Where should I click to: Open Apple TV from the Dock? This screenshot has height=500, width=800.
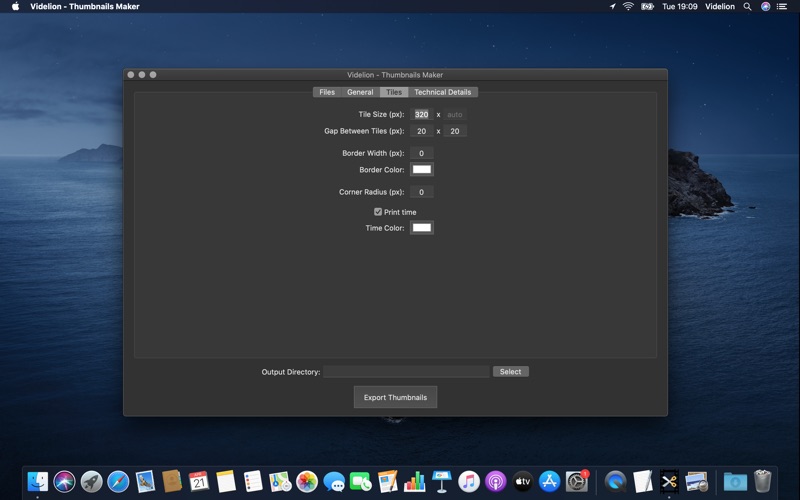522,481
